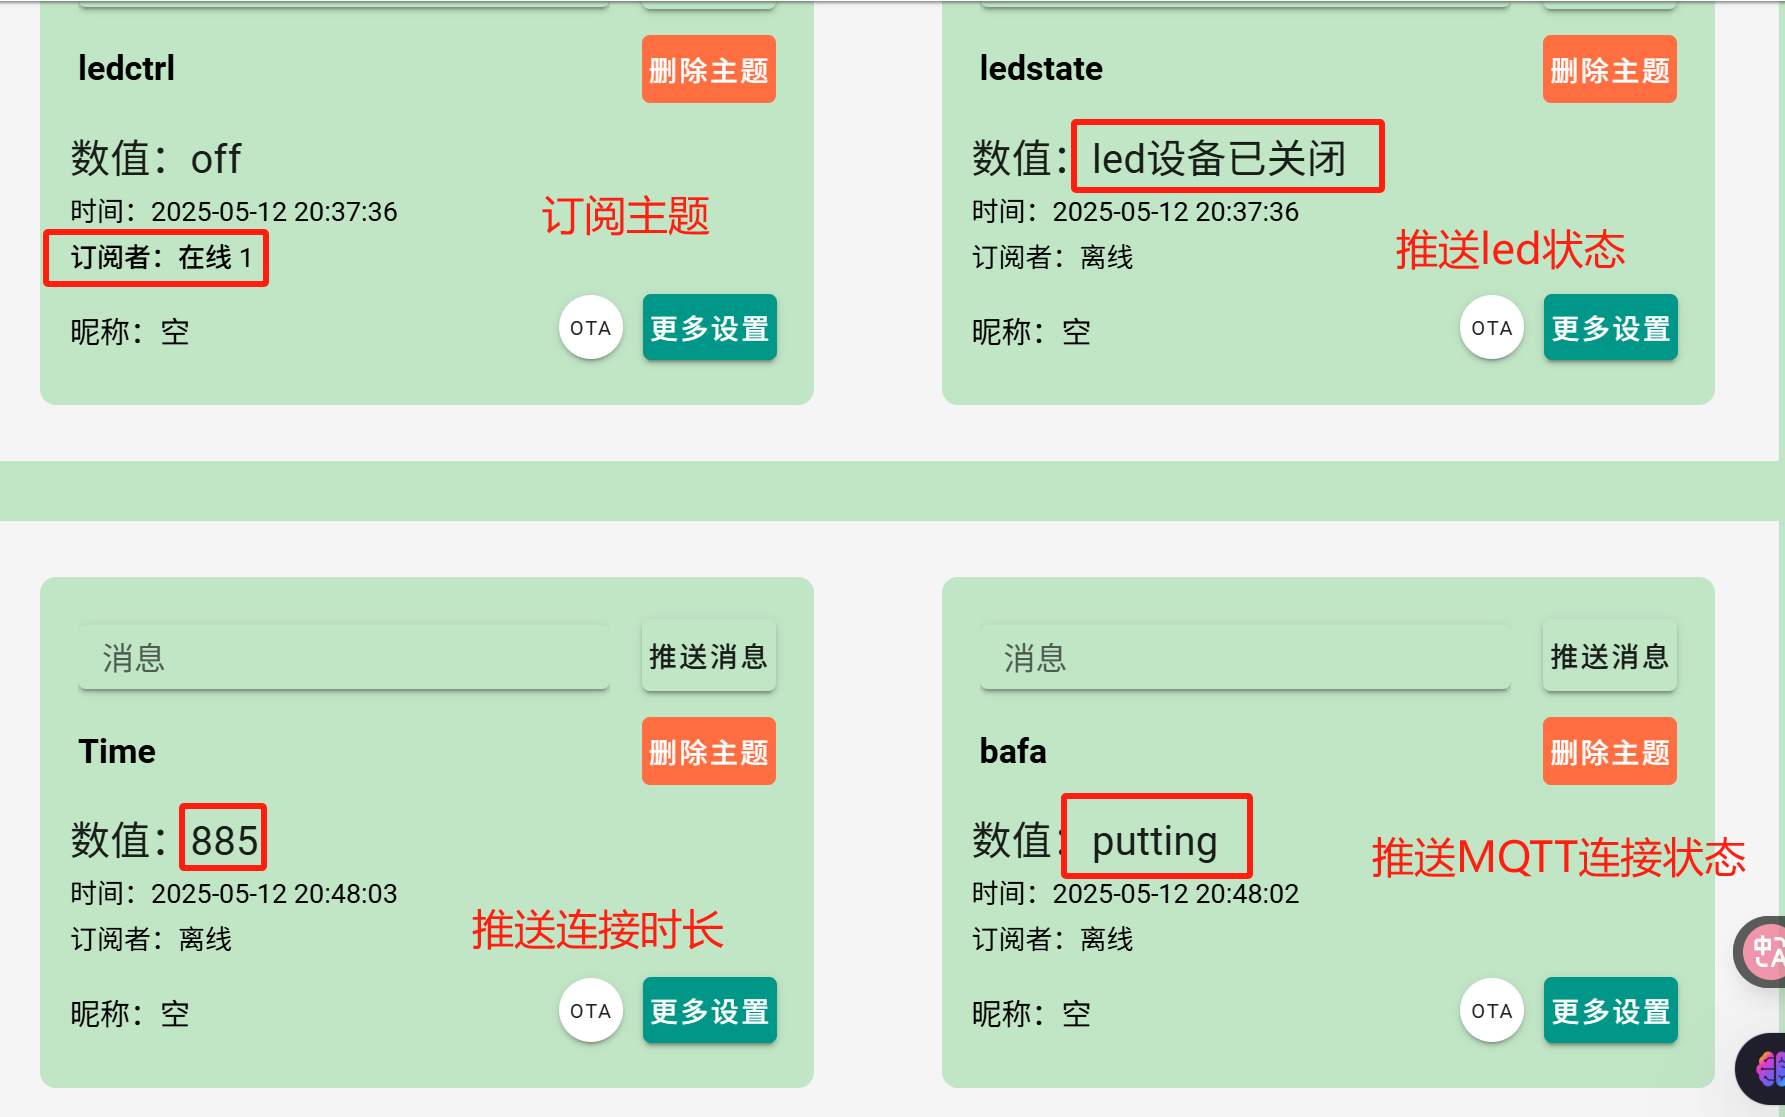Click the 消息 input field above bafa
The width and height of the screenshot is (1785, 1117).
pyautogui.click(x=1244, y=658)
